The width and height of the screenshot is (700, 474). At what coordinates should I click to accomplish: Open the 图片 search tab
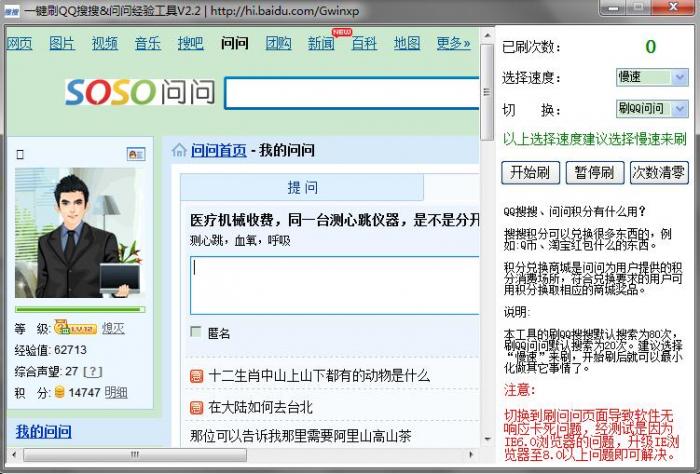[62, 43]
